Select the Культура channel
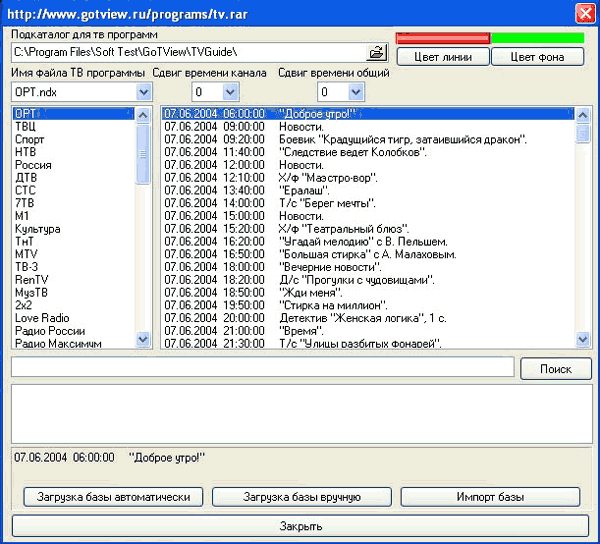Image resolution: width=600 pixels, height=544 pixels. 73,229
